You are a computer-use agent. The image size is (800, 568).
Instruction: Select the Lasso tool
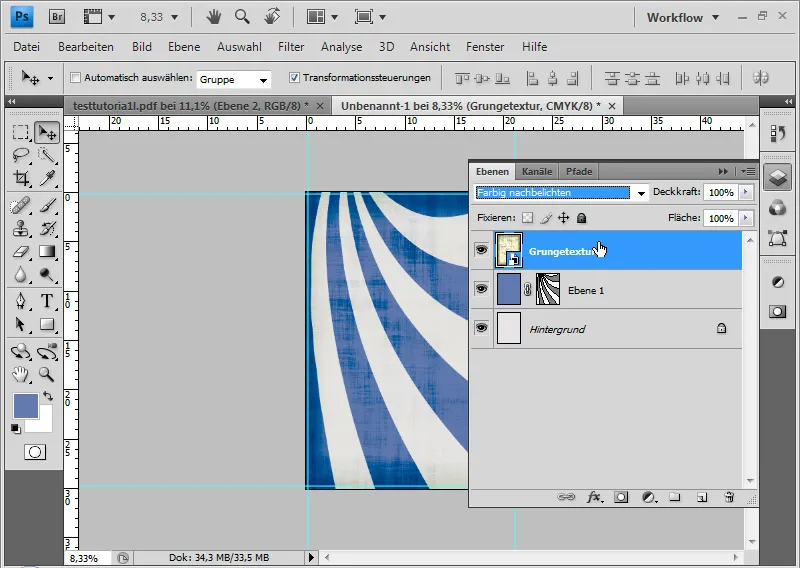(20, 155)
